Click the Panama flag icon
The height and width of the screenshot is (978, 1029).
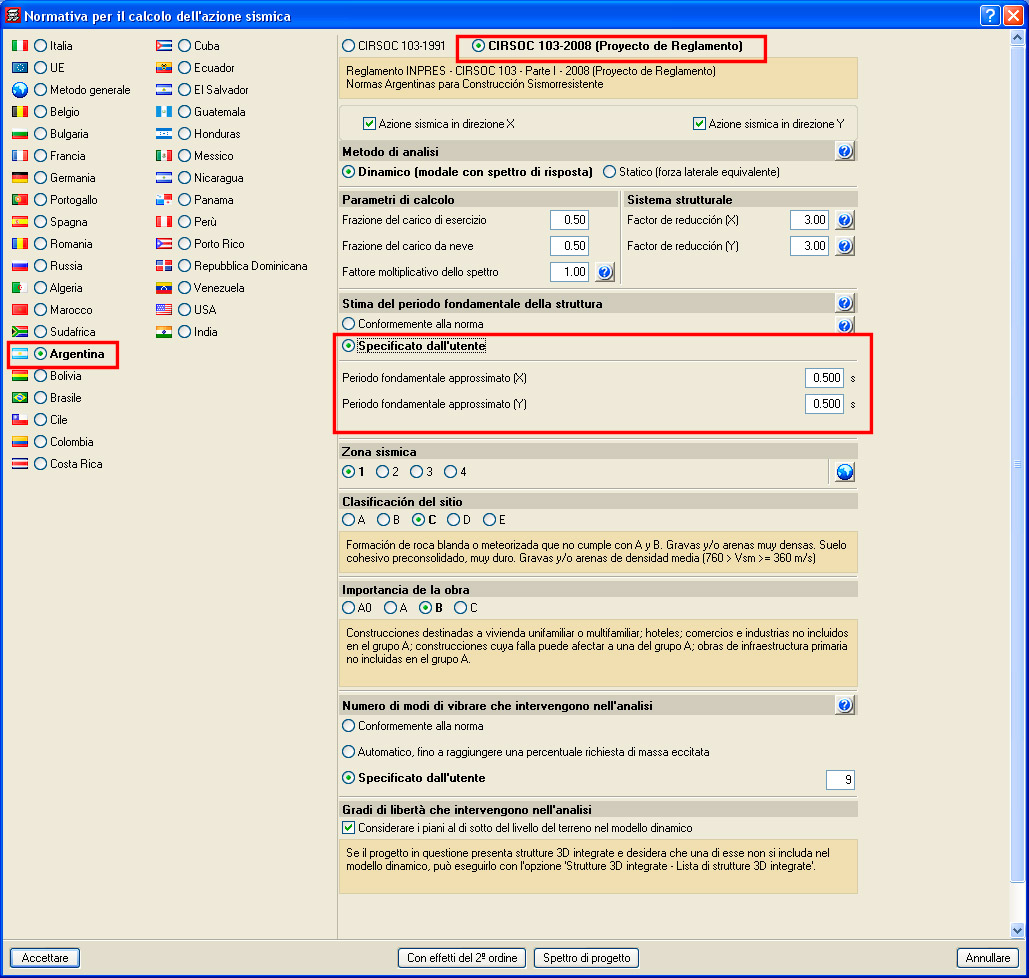pos(163,200)
